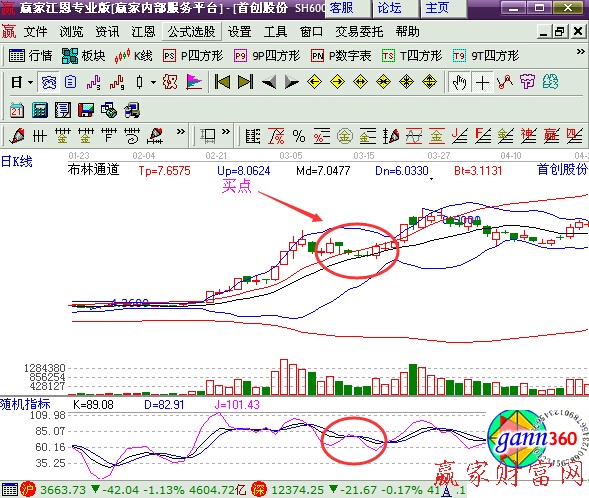
Task: Click the 布林通道 indicator label
Action: pyautogui.click(x=93, y=170)
